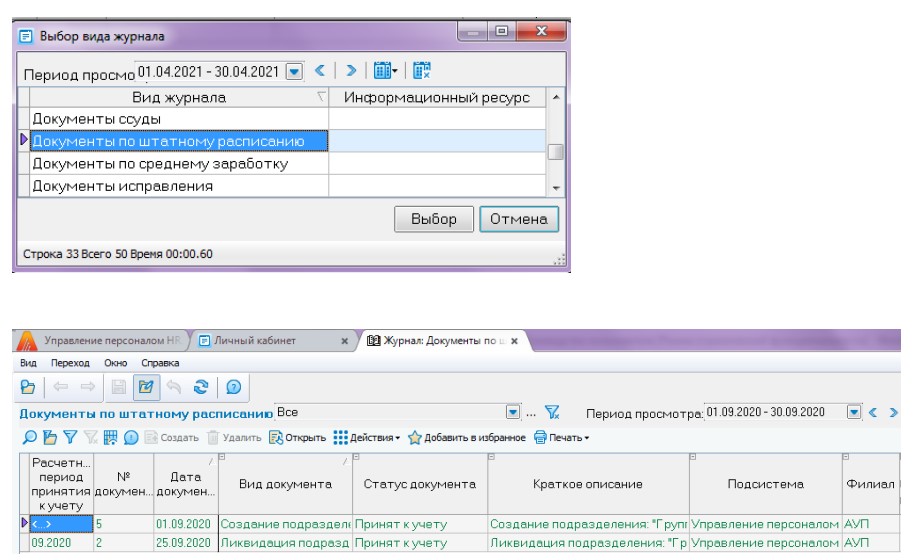Click Создание подразделения cell in Краткое описание
This screenshot has height=560, width=919.
pyautogui.click(x=588, y=524)
